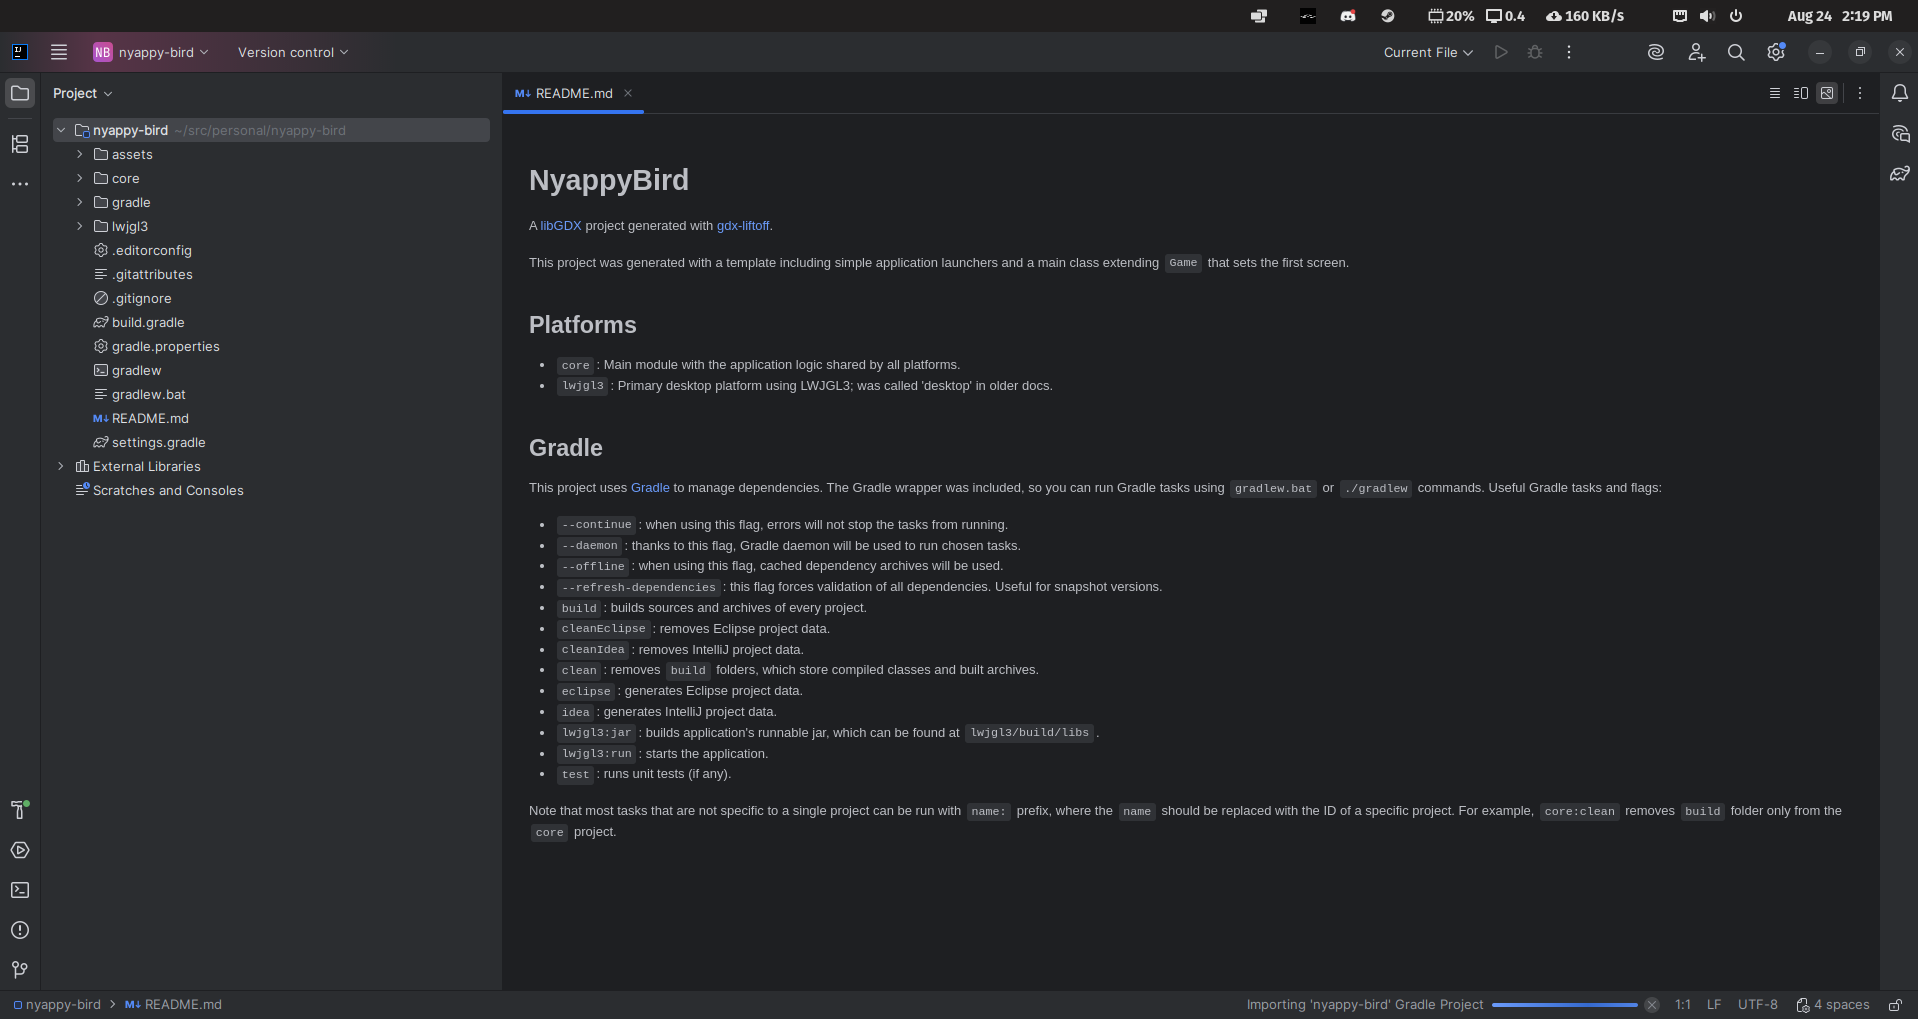This screenshot has width=1918, height=1019.
Task: Close the README.md tab
Action: coord(628,93)
